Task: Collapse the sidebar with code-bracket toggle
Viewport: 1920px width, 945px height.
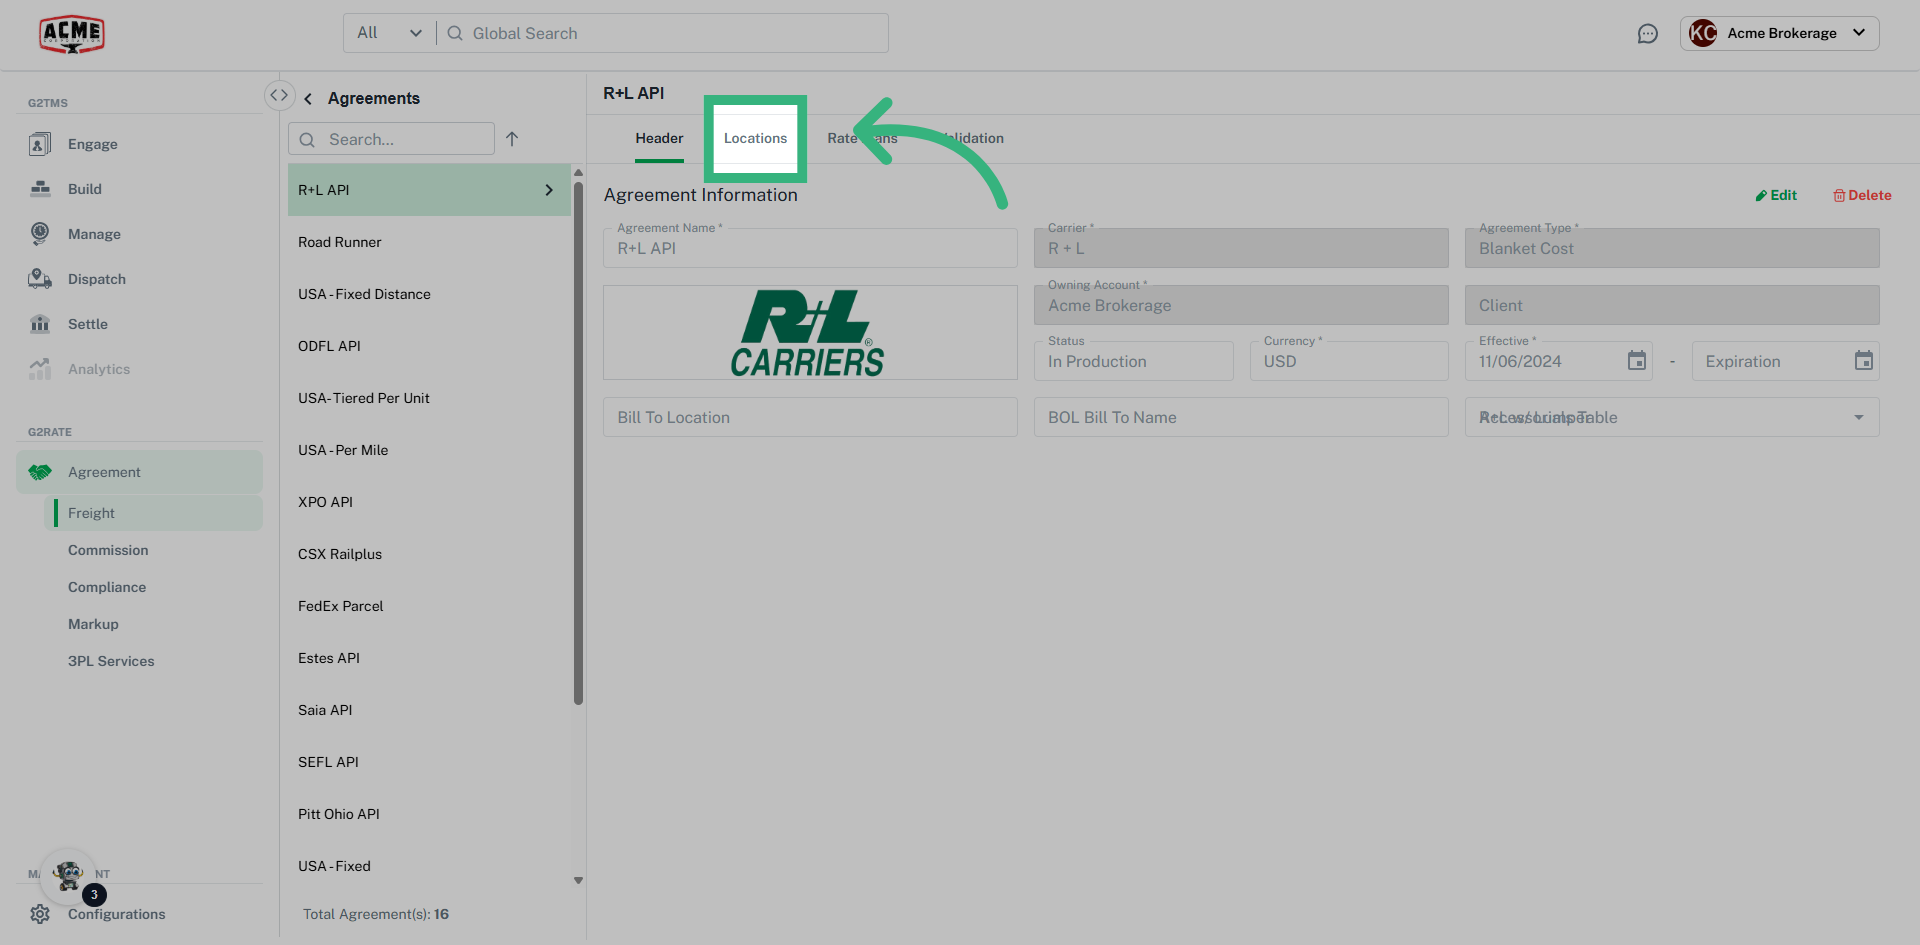Action: tap(279, 95)
